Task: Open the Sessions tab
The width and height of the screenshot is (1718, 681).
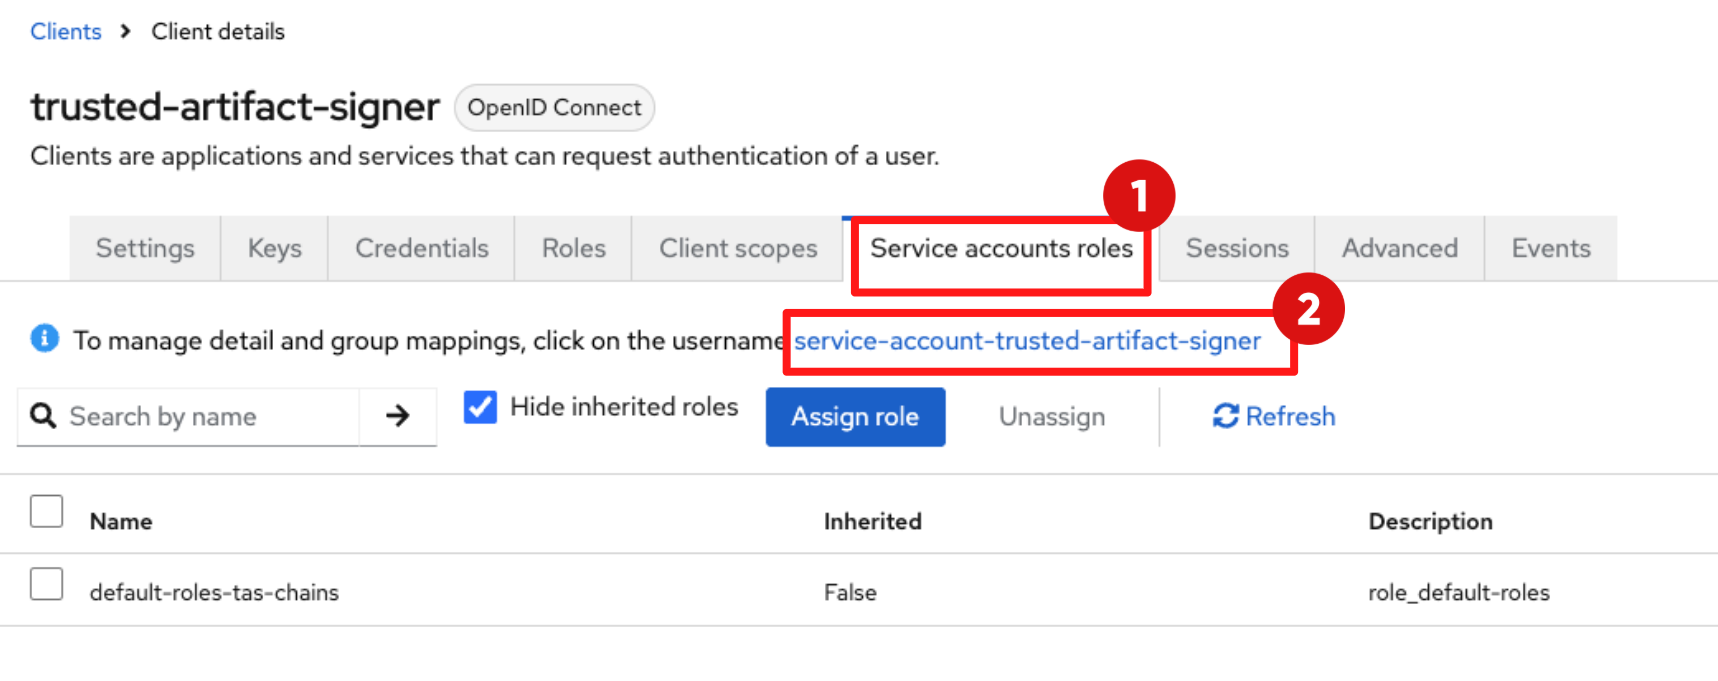Action: [1236, 248]
